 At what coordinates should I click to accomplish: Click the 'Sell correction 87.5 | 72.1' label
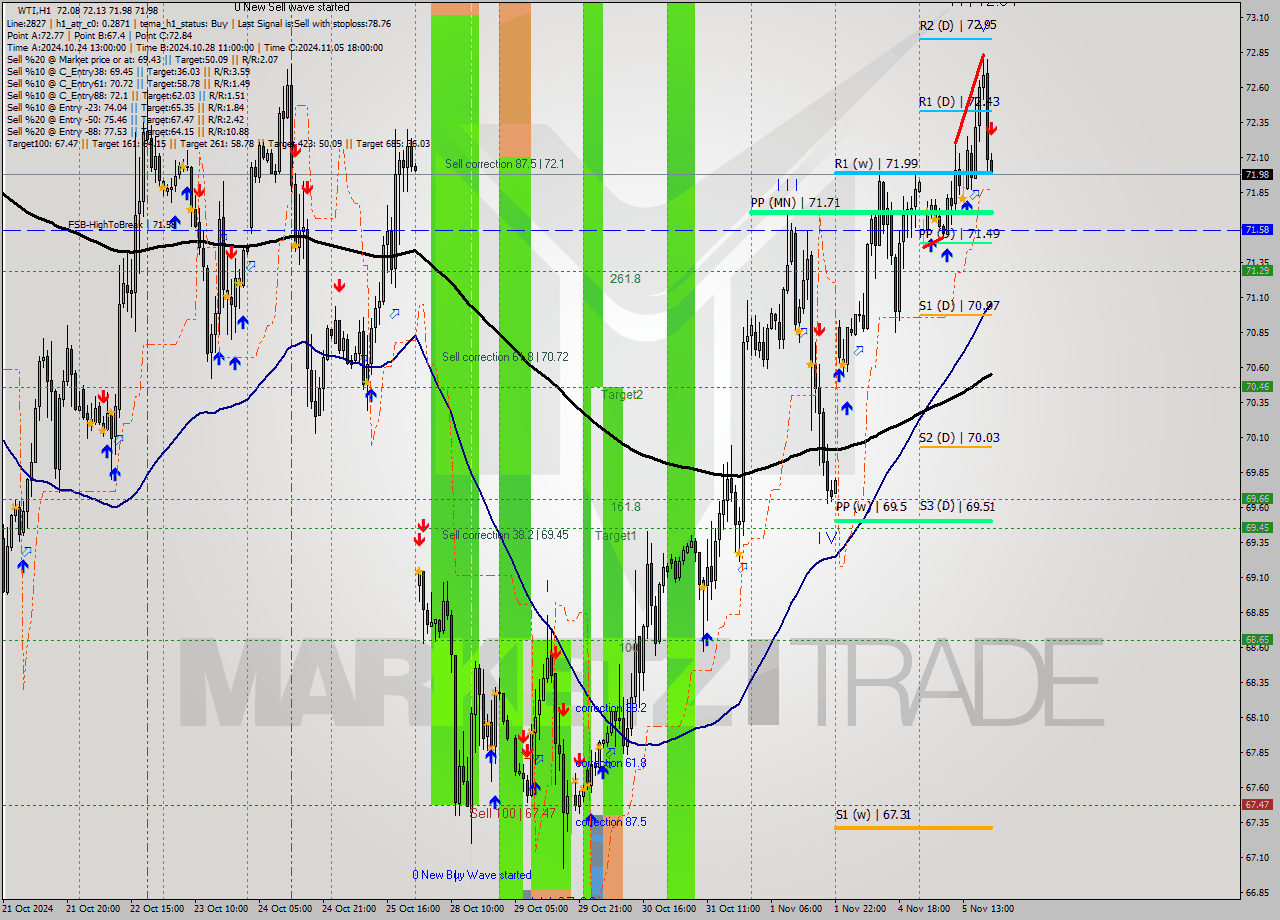coord(505,164)
